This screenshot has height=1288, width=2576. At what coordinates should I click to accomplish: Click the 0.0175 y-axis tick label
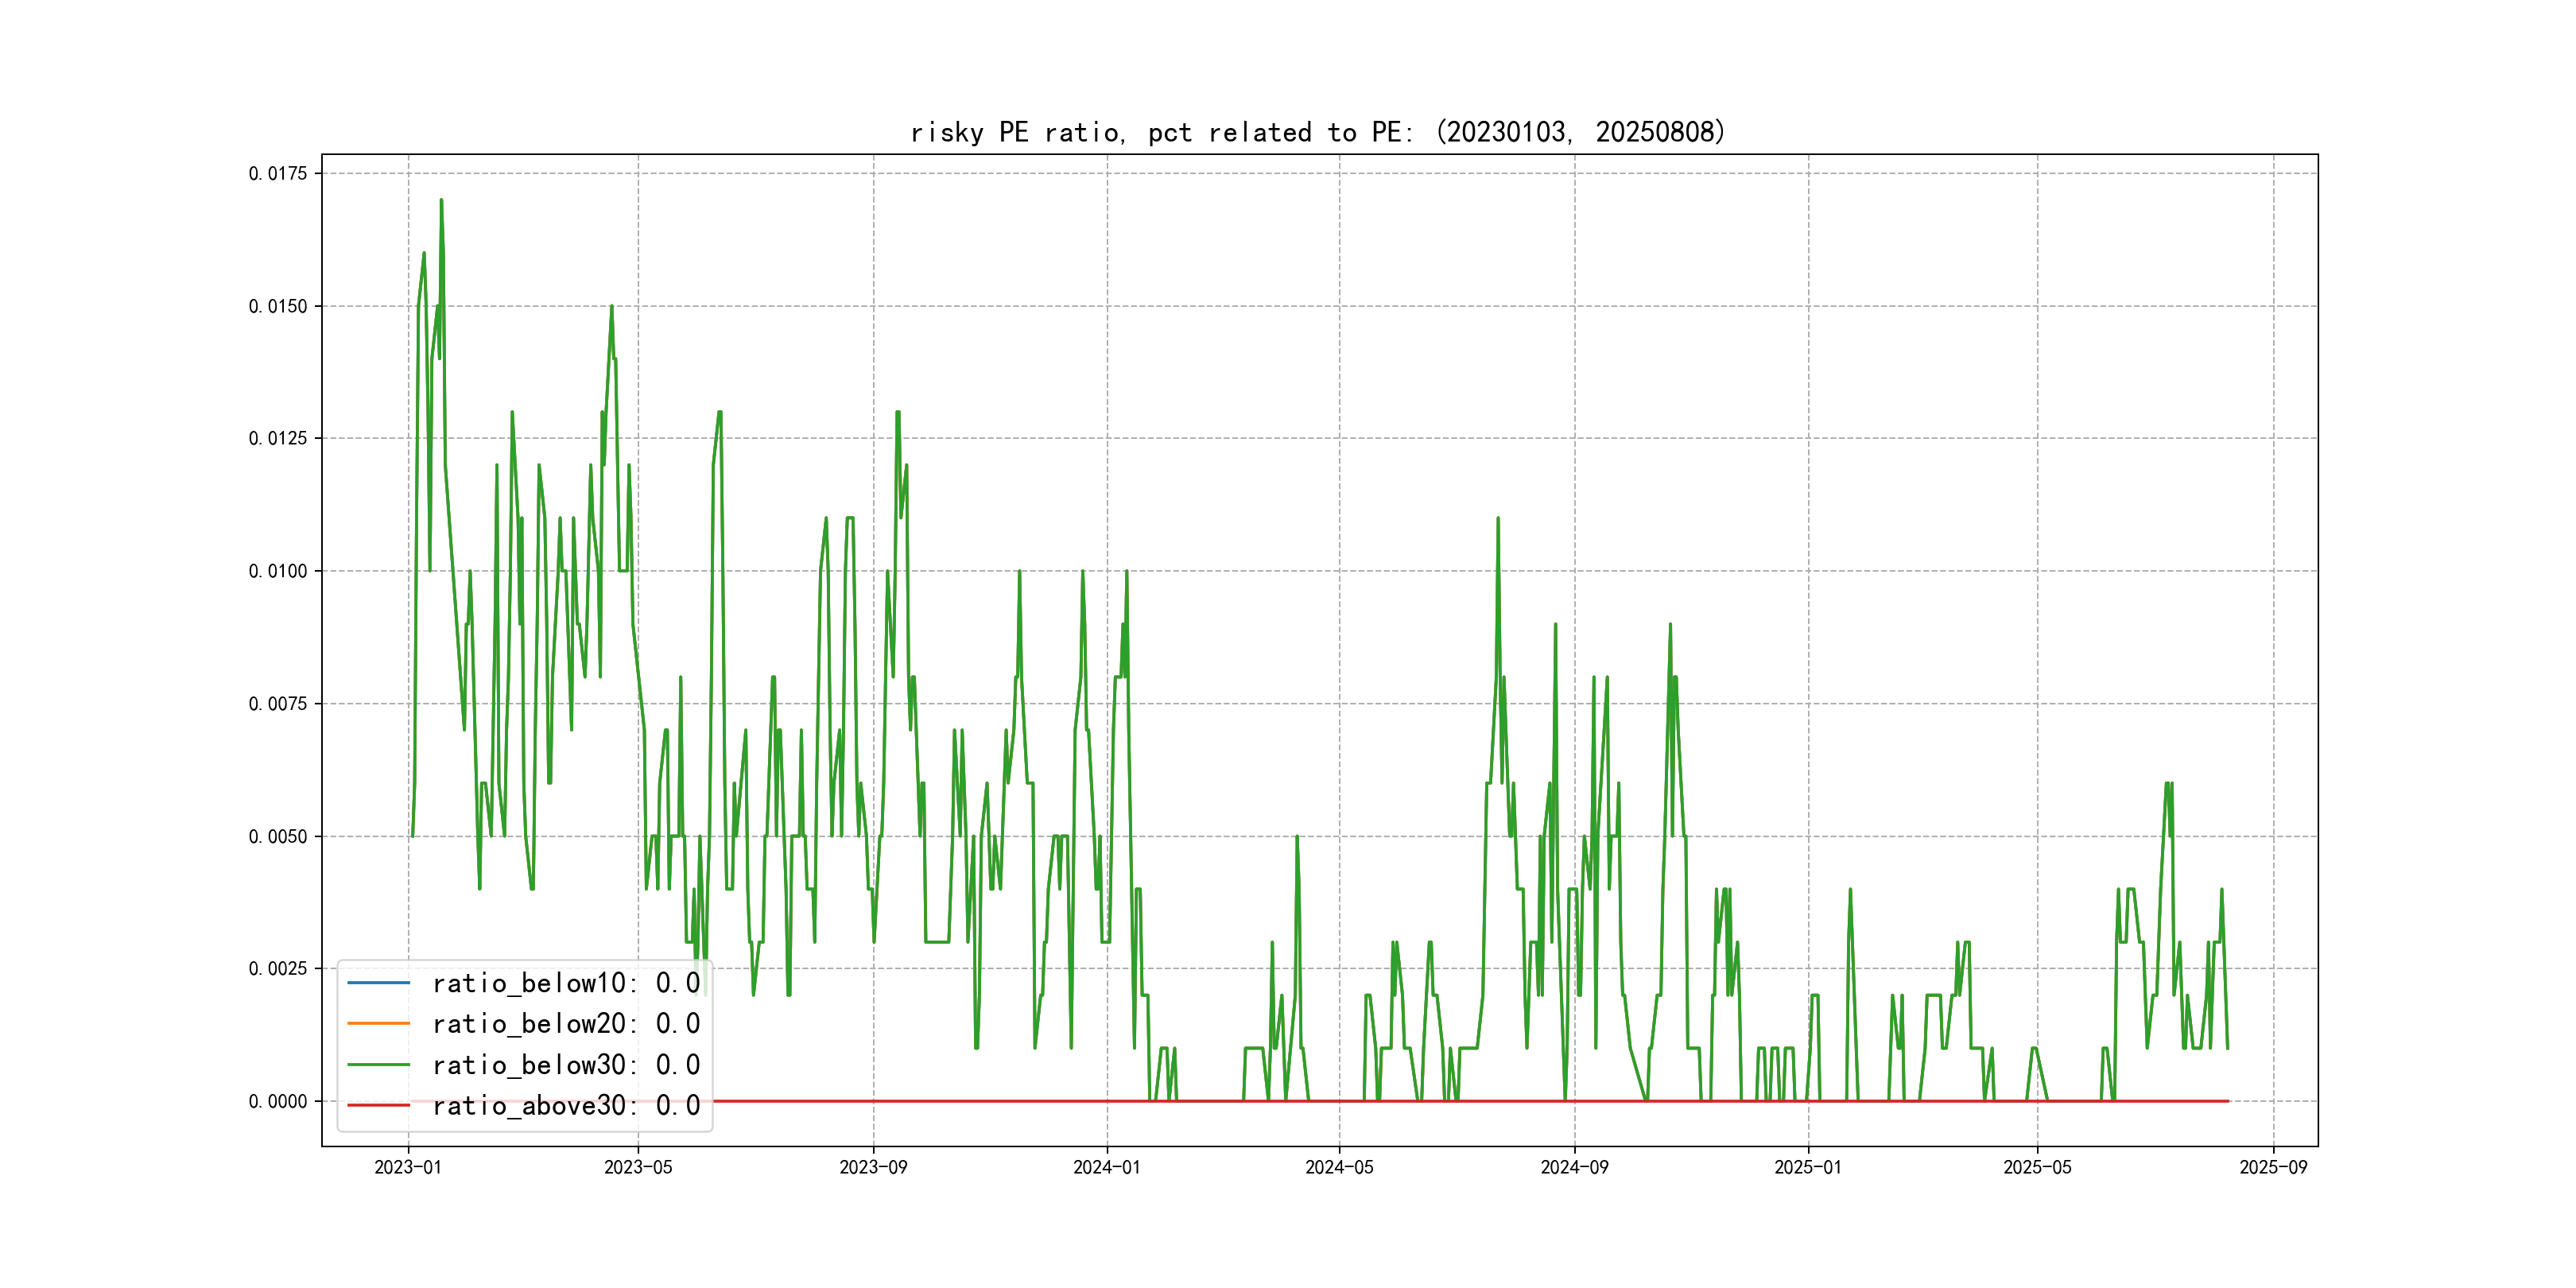(x=278, y=173)
